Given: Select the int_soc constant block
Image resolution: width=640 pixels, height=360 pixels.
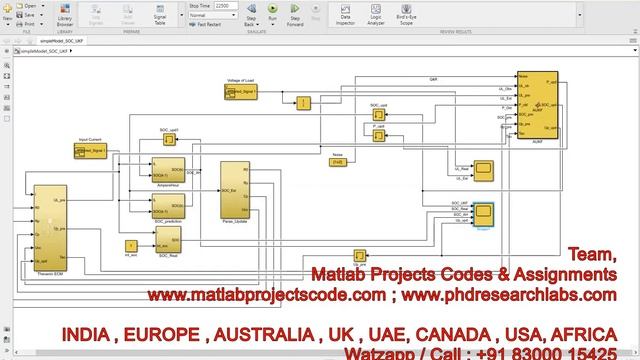Looking at the screenshot, I should tap(131, 246).
